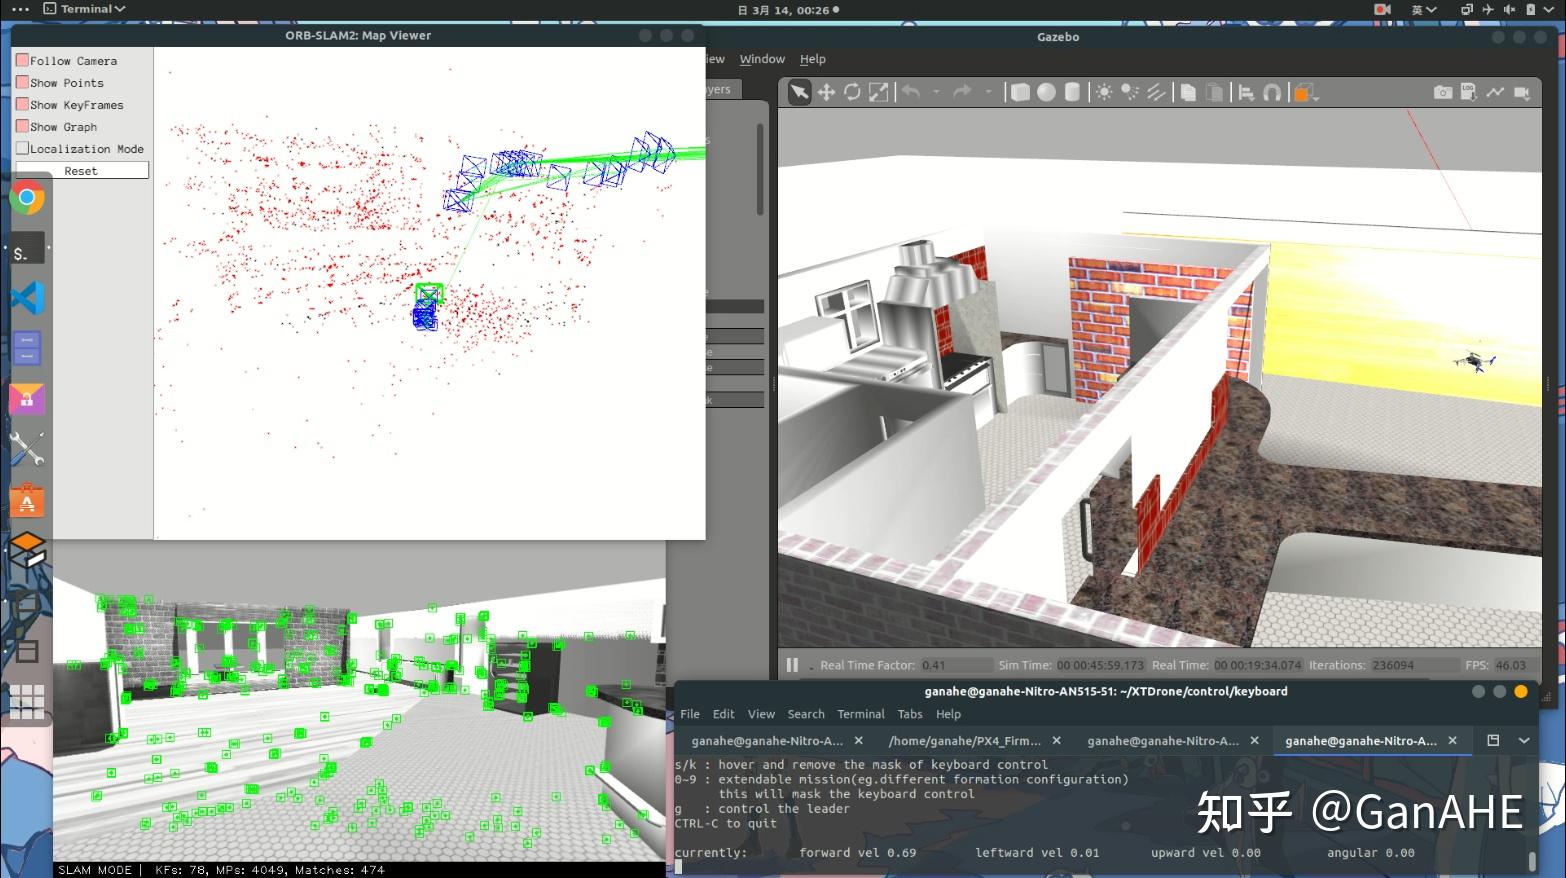Screen dimensions: 1566x878
Task: Add a point light in Gazebo
Action: 1104,93
